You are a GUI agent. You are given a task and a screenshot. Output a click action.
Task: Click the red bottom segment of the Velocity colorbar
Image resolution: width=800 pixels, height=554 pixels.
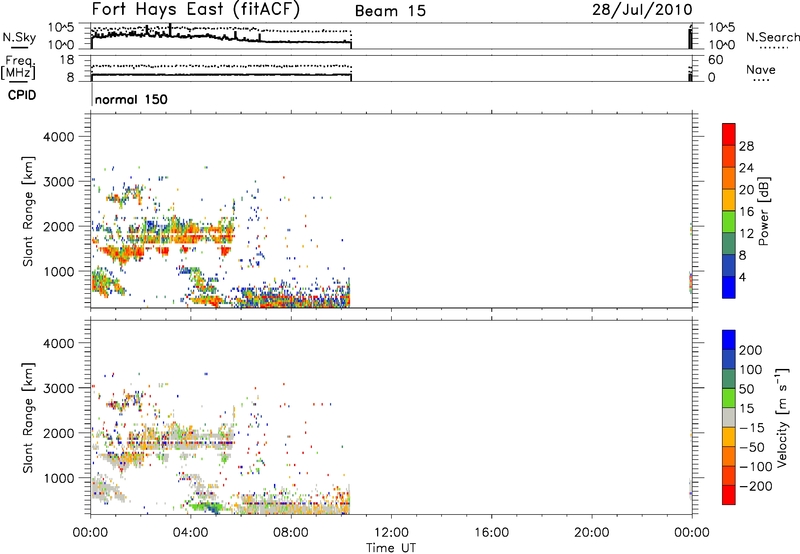click(x=729, y=495)
